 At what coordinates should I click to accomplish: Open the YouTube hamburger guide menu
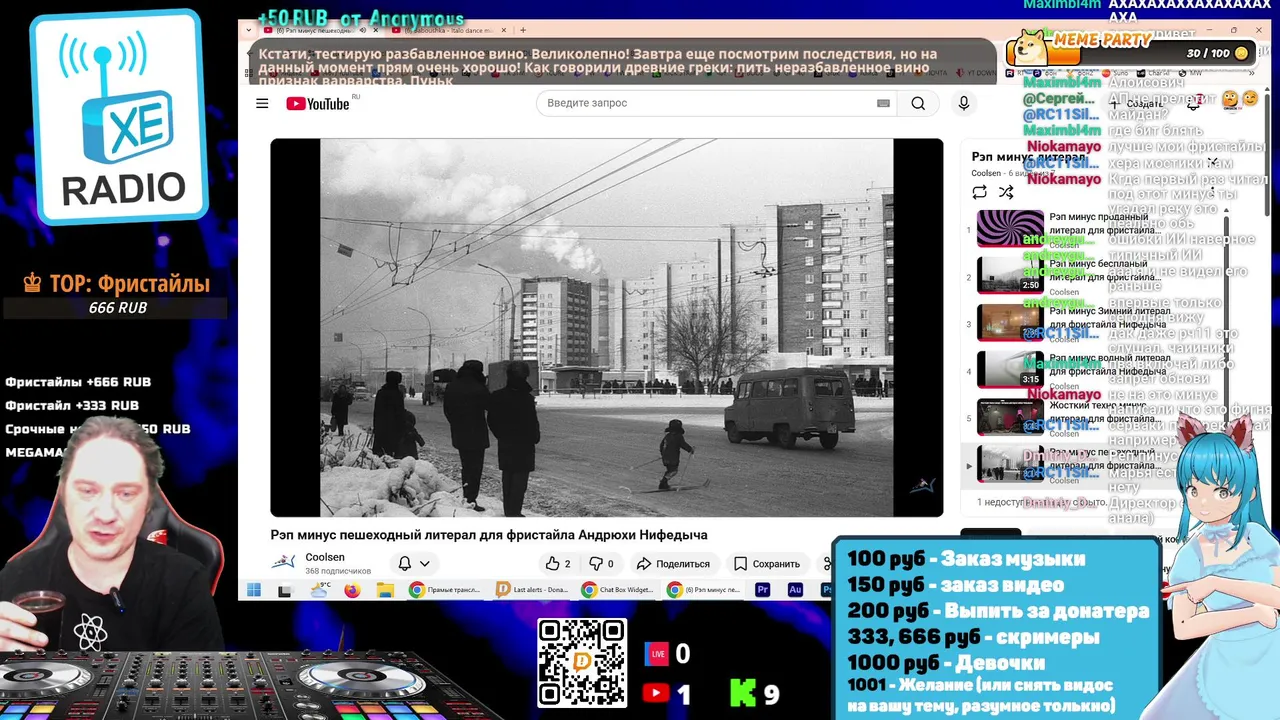[x=262, y=103]
